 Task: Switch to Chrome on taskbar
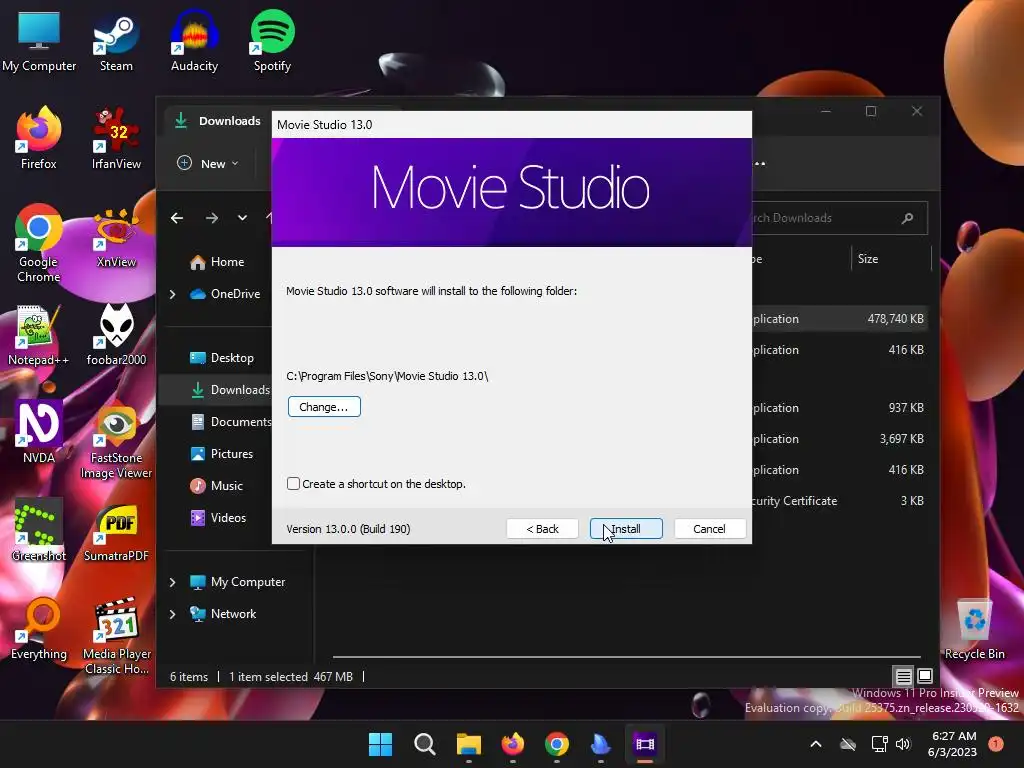556,744
